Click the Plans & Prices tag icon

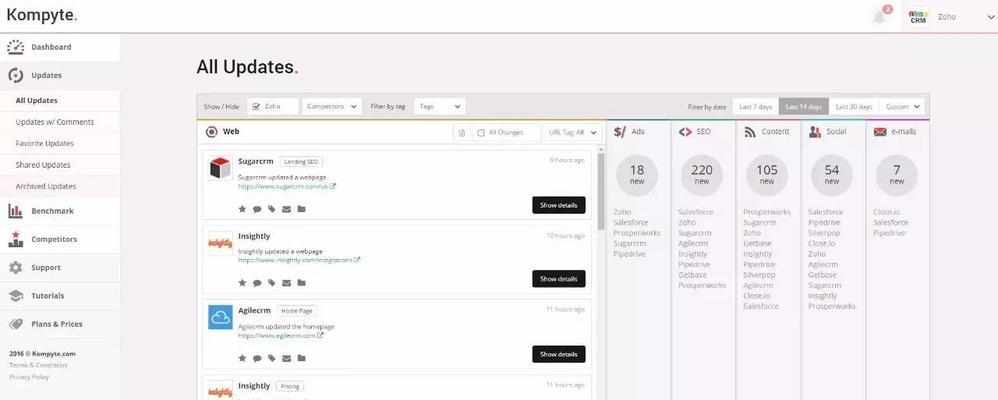tap(16, 324)
